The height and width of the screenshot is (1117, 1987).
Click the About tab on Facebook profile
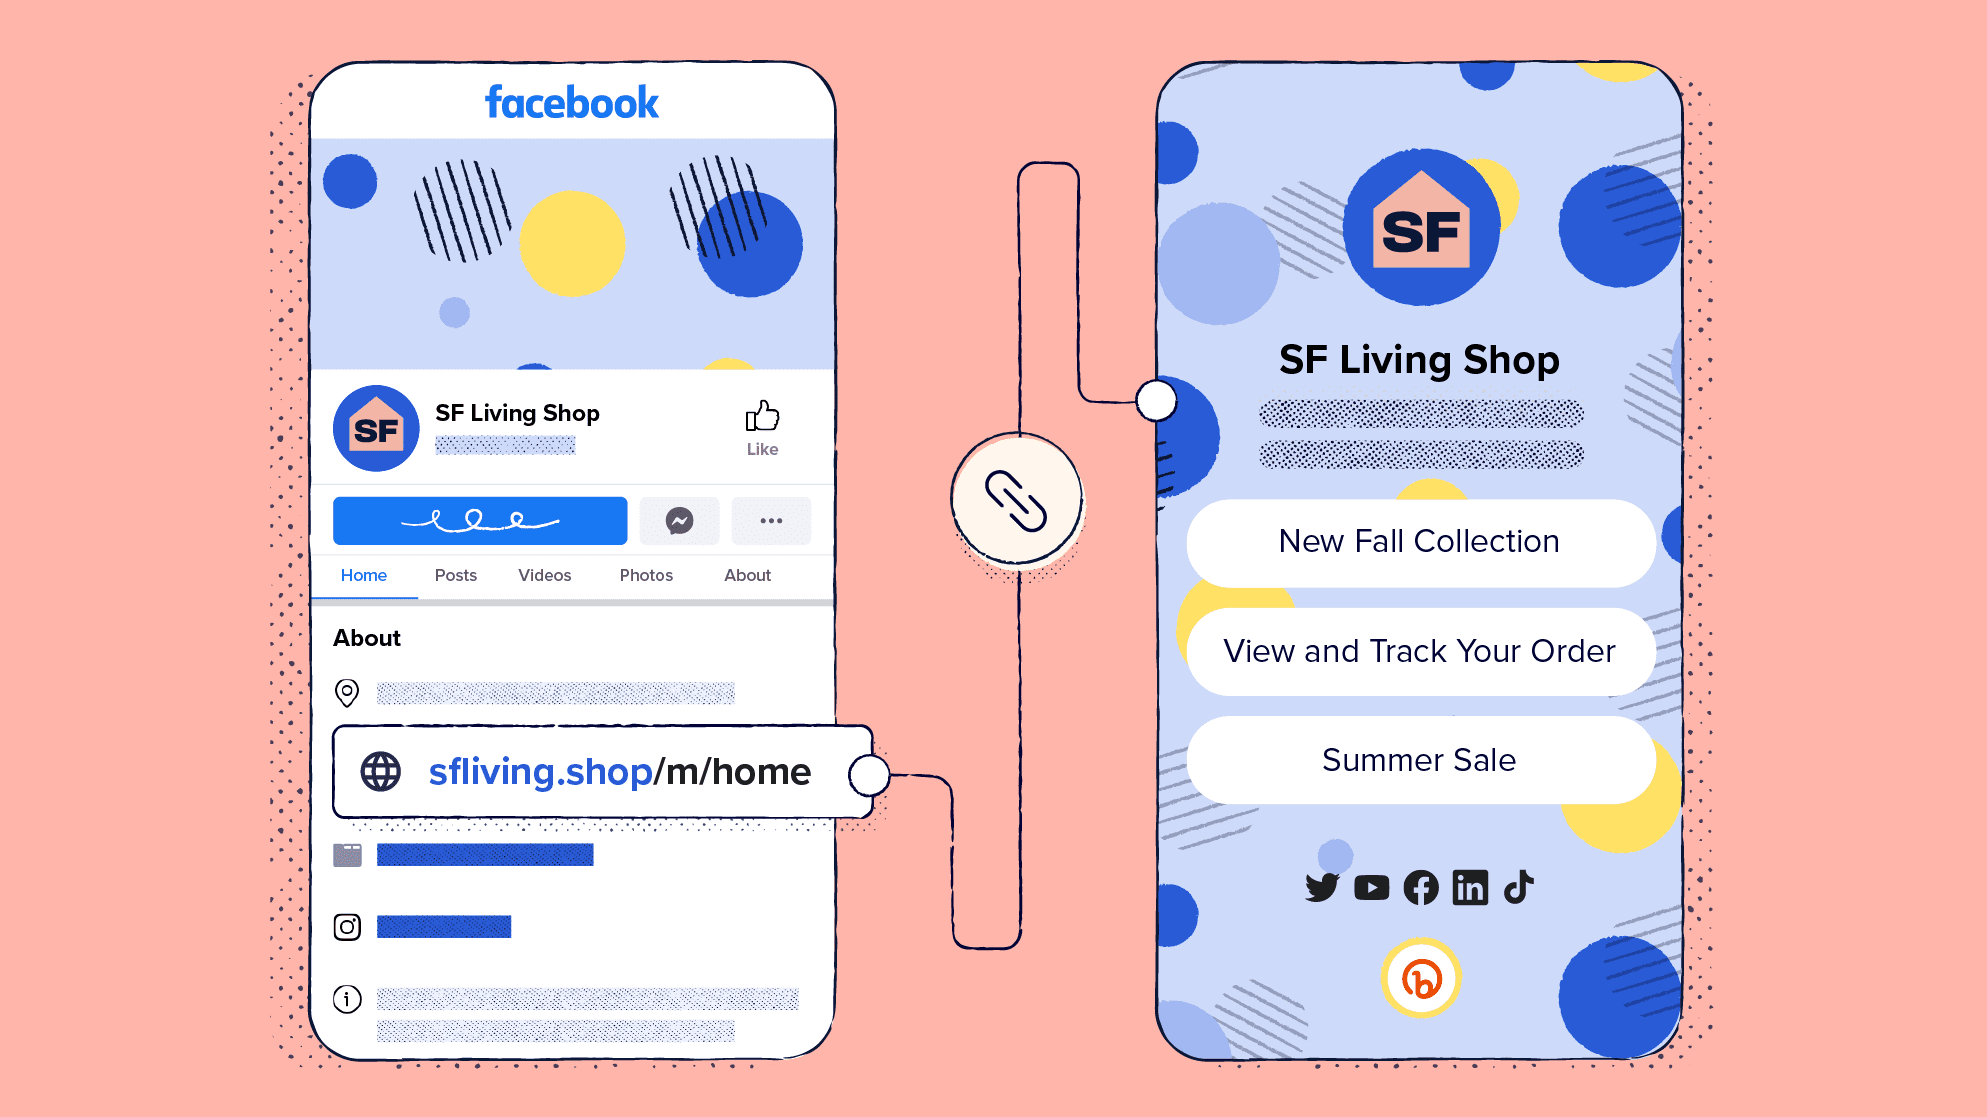(748, 574)
